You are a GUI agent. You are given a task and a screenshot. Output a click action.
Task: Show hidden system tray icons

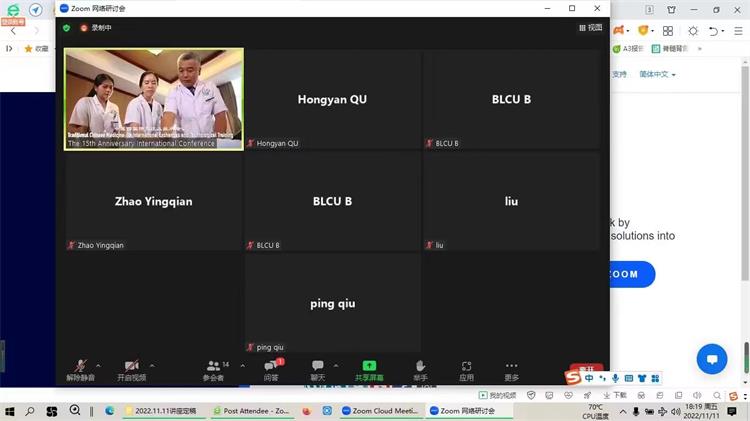point(623,411)
